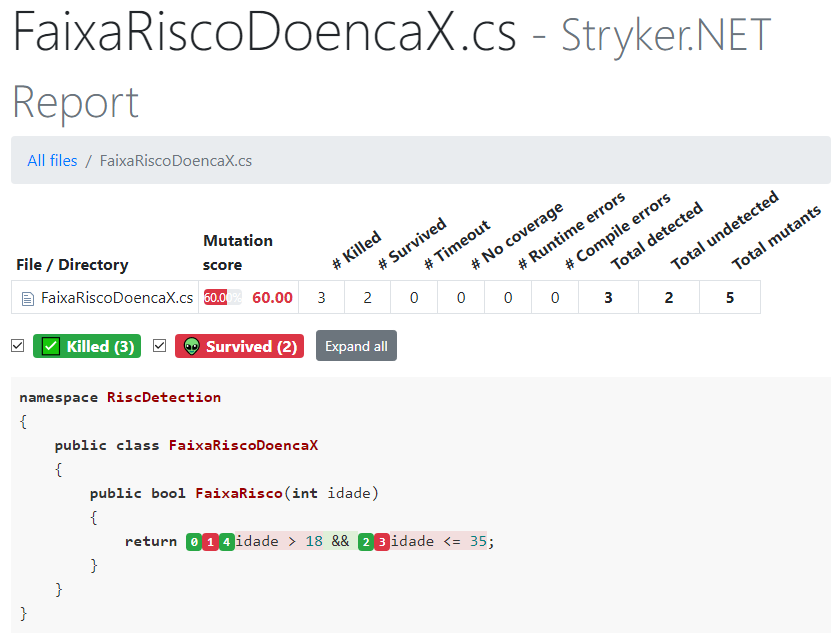Click the # Runtime errors column header
The image size is (838, 633).
point(571,230)
